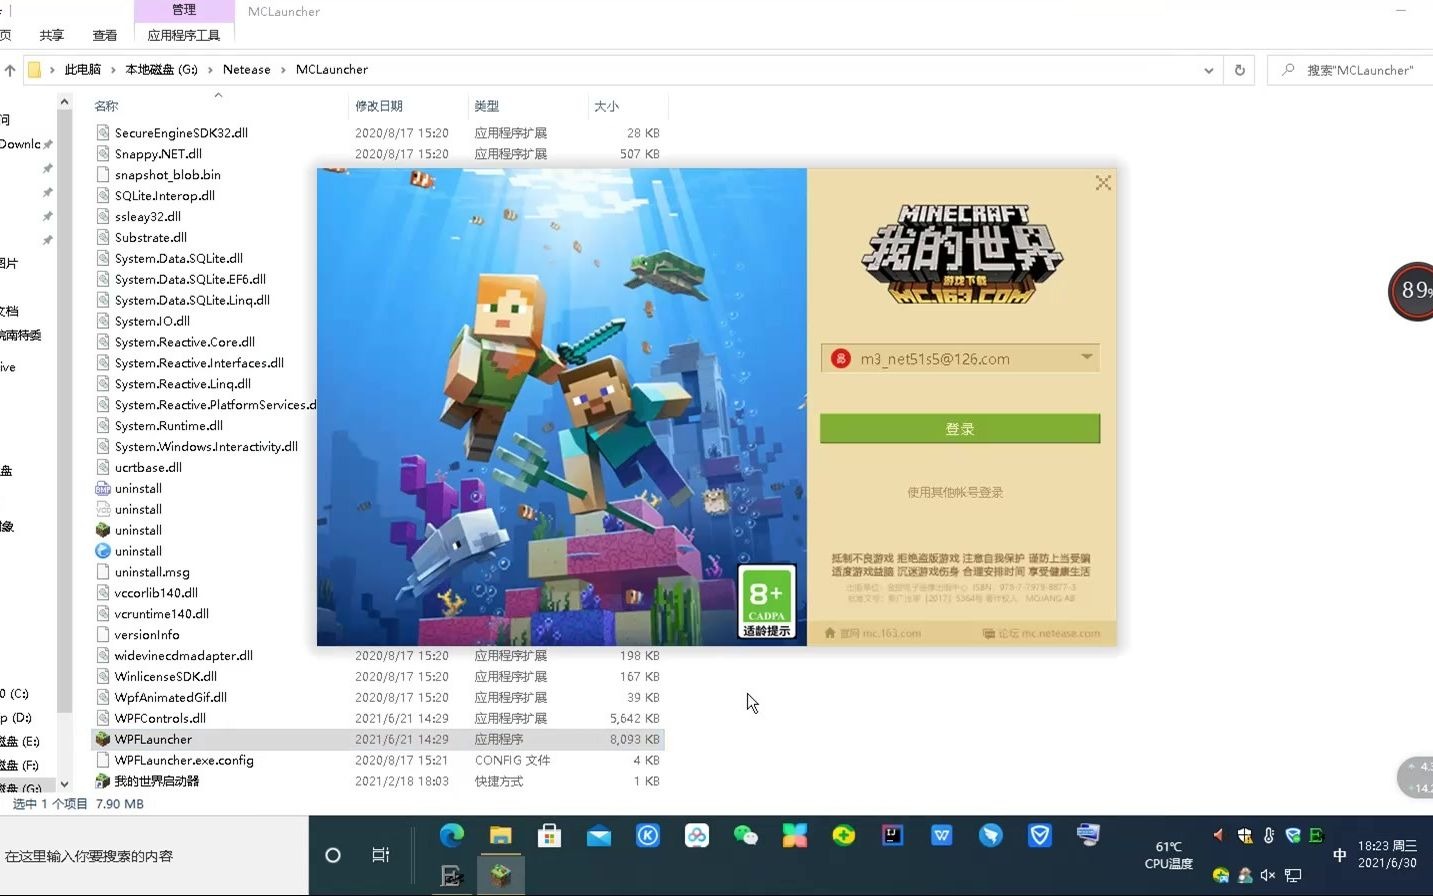
Task: Open 官网 mc.163.com link in launcher
Action: pyautogui.click(x=872, y=633)
